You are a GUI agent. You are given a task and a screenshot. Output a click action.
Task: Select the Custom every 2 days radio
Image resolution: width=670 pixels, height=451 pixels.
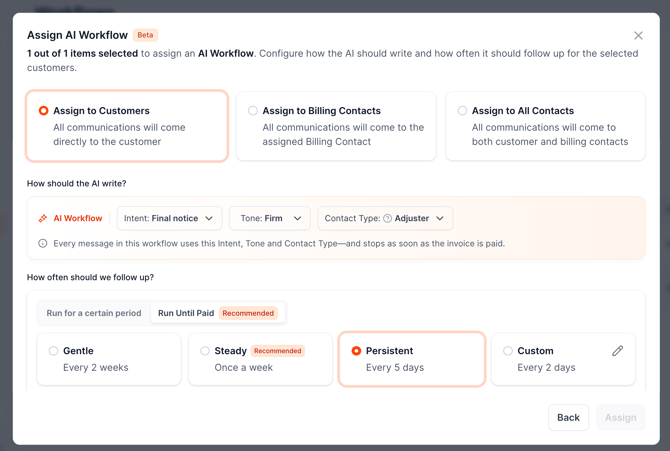point(508,351)
